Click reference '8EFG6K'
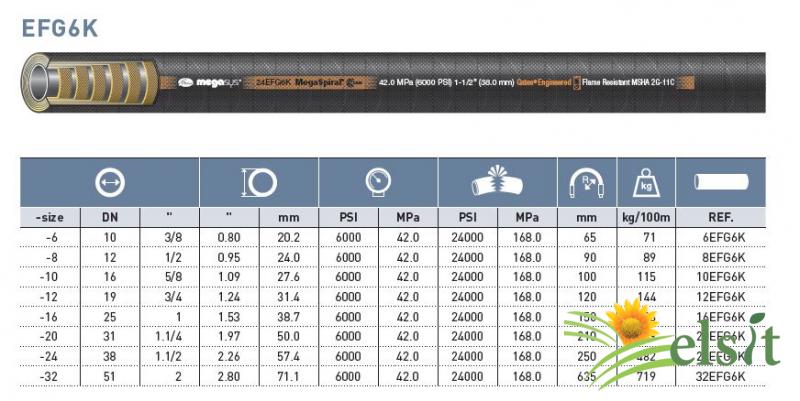The width and height of the screenshot is (800, 401). click(723, 257)
